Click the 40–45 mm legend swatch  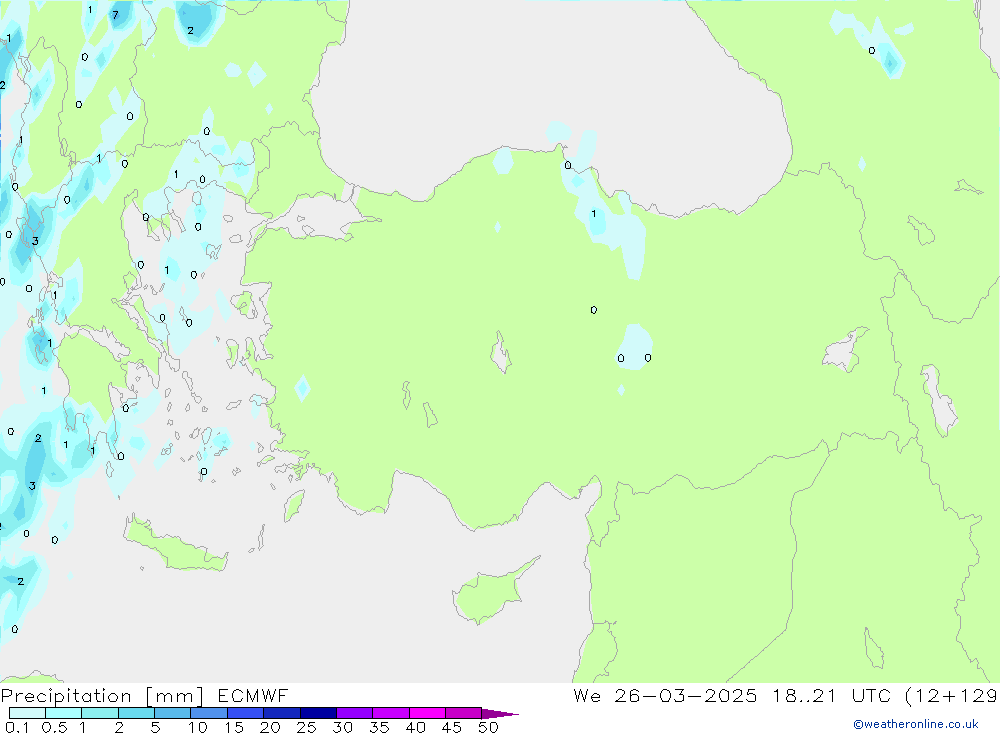coord(427,713)
